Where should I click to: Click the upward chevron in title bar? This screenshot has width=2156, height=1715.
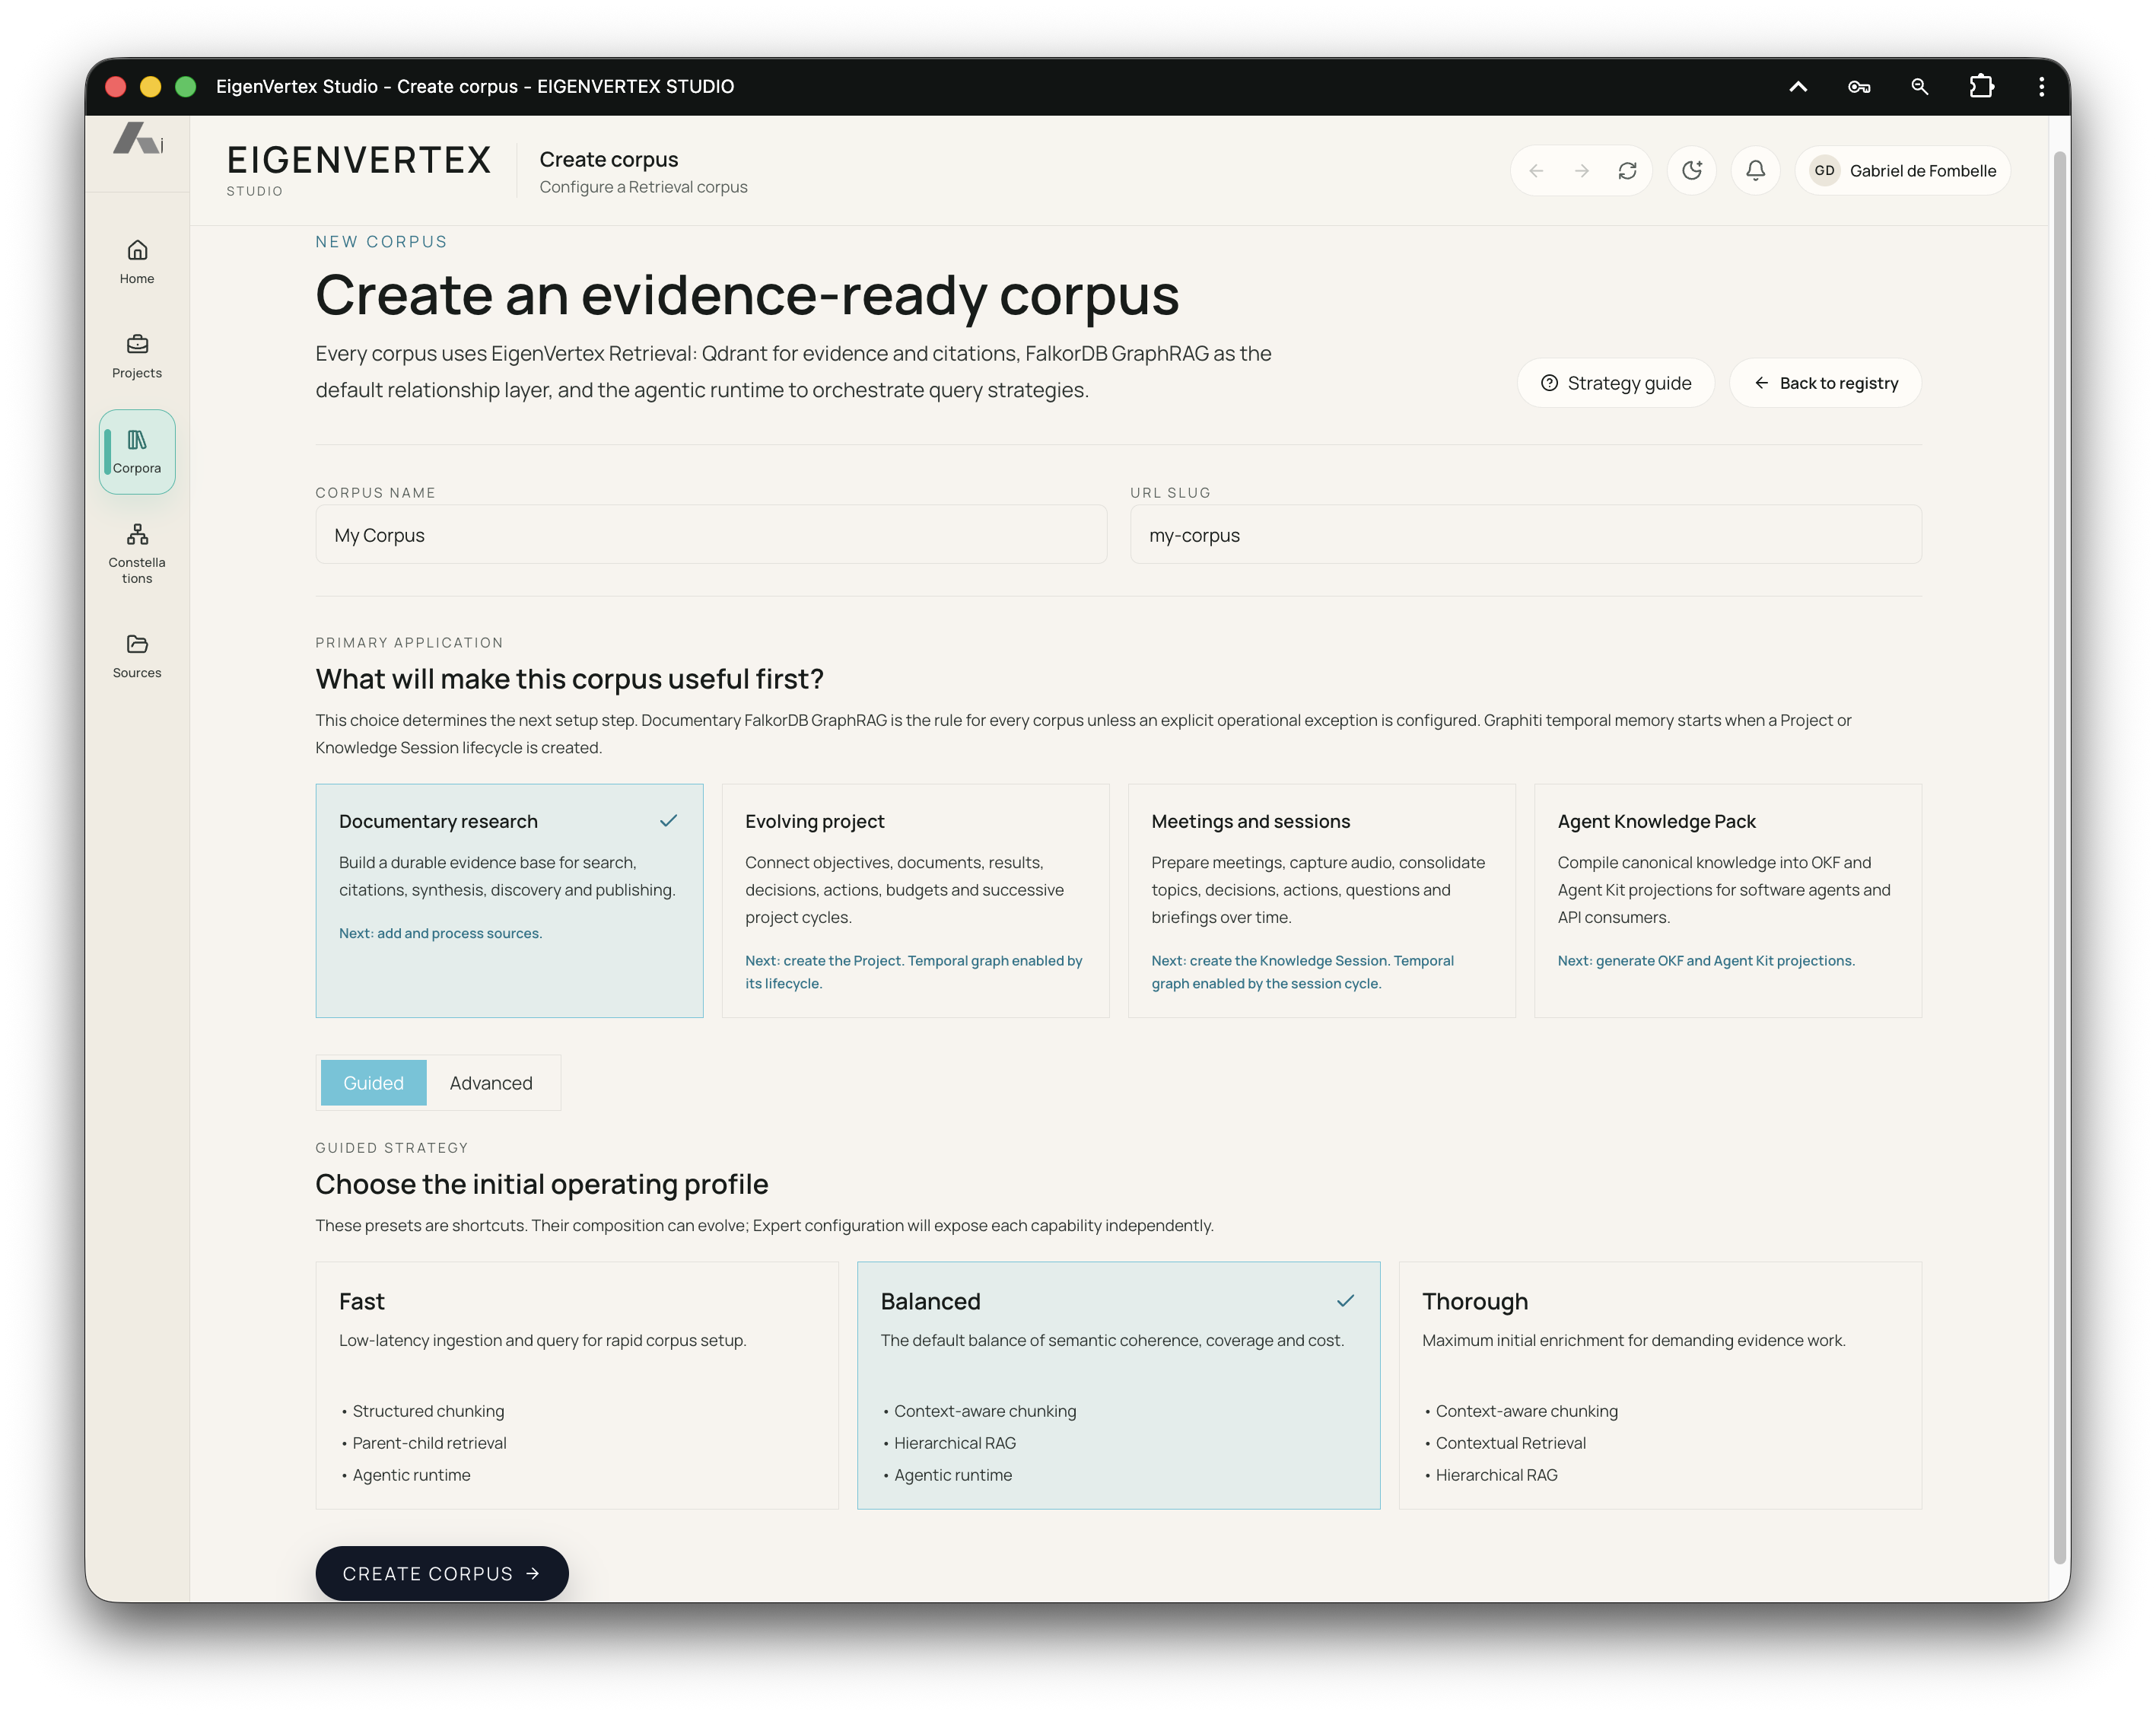pos(1798,87)
